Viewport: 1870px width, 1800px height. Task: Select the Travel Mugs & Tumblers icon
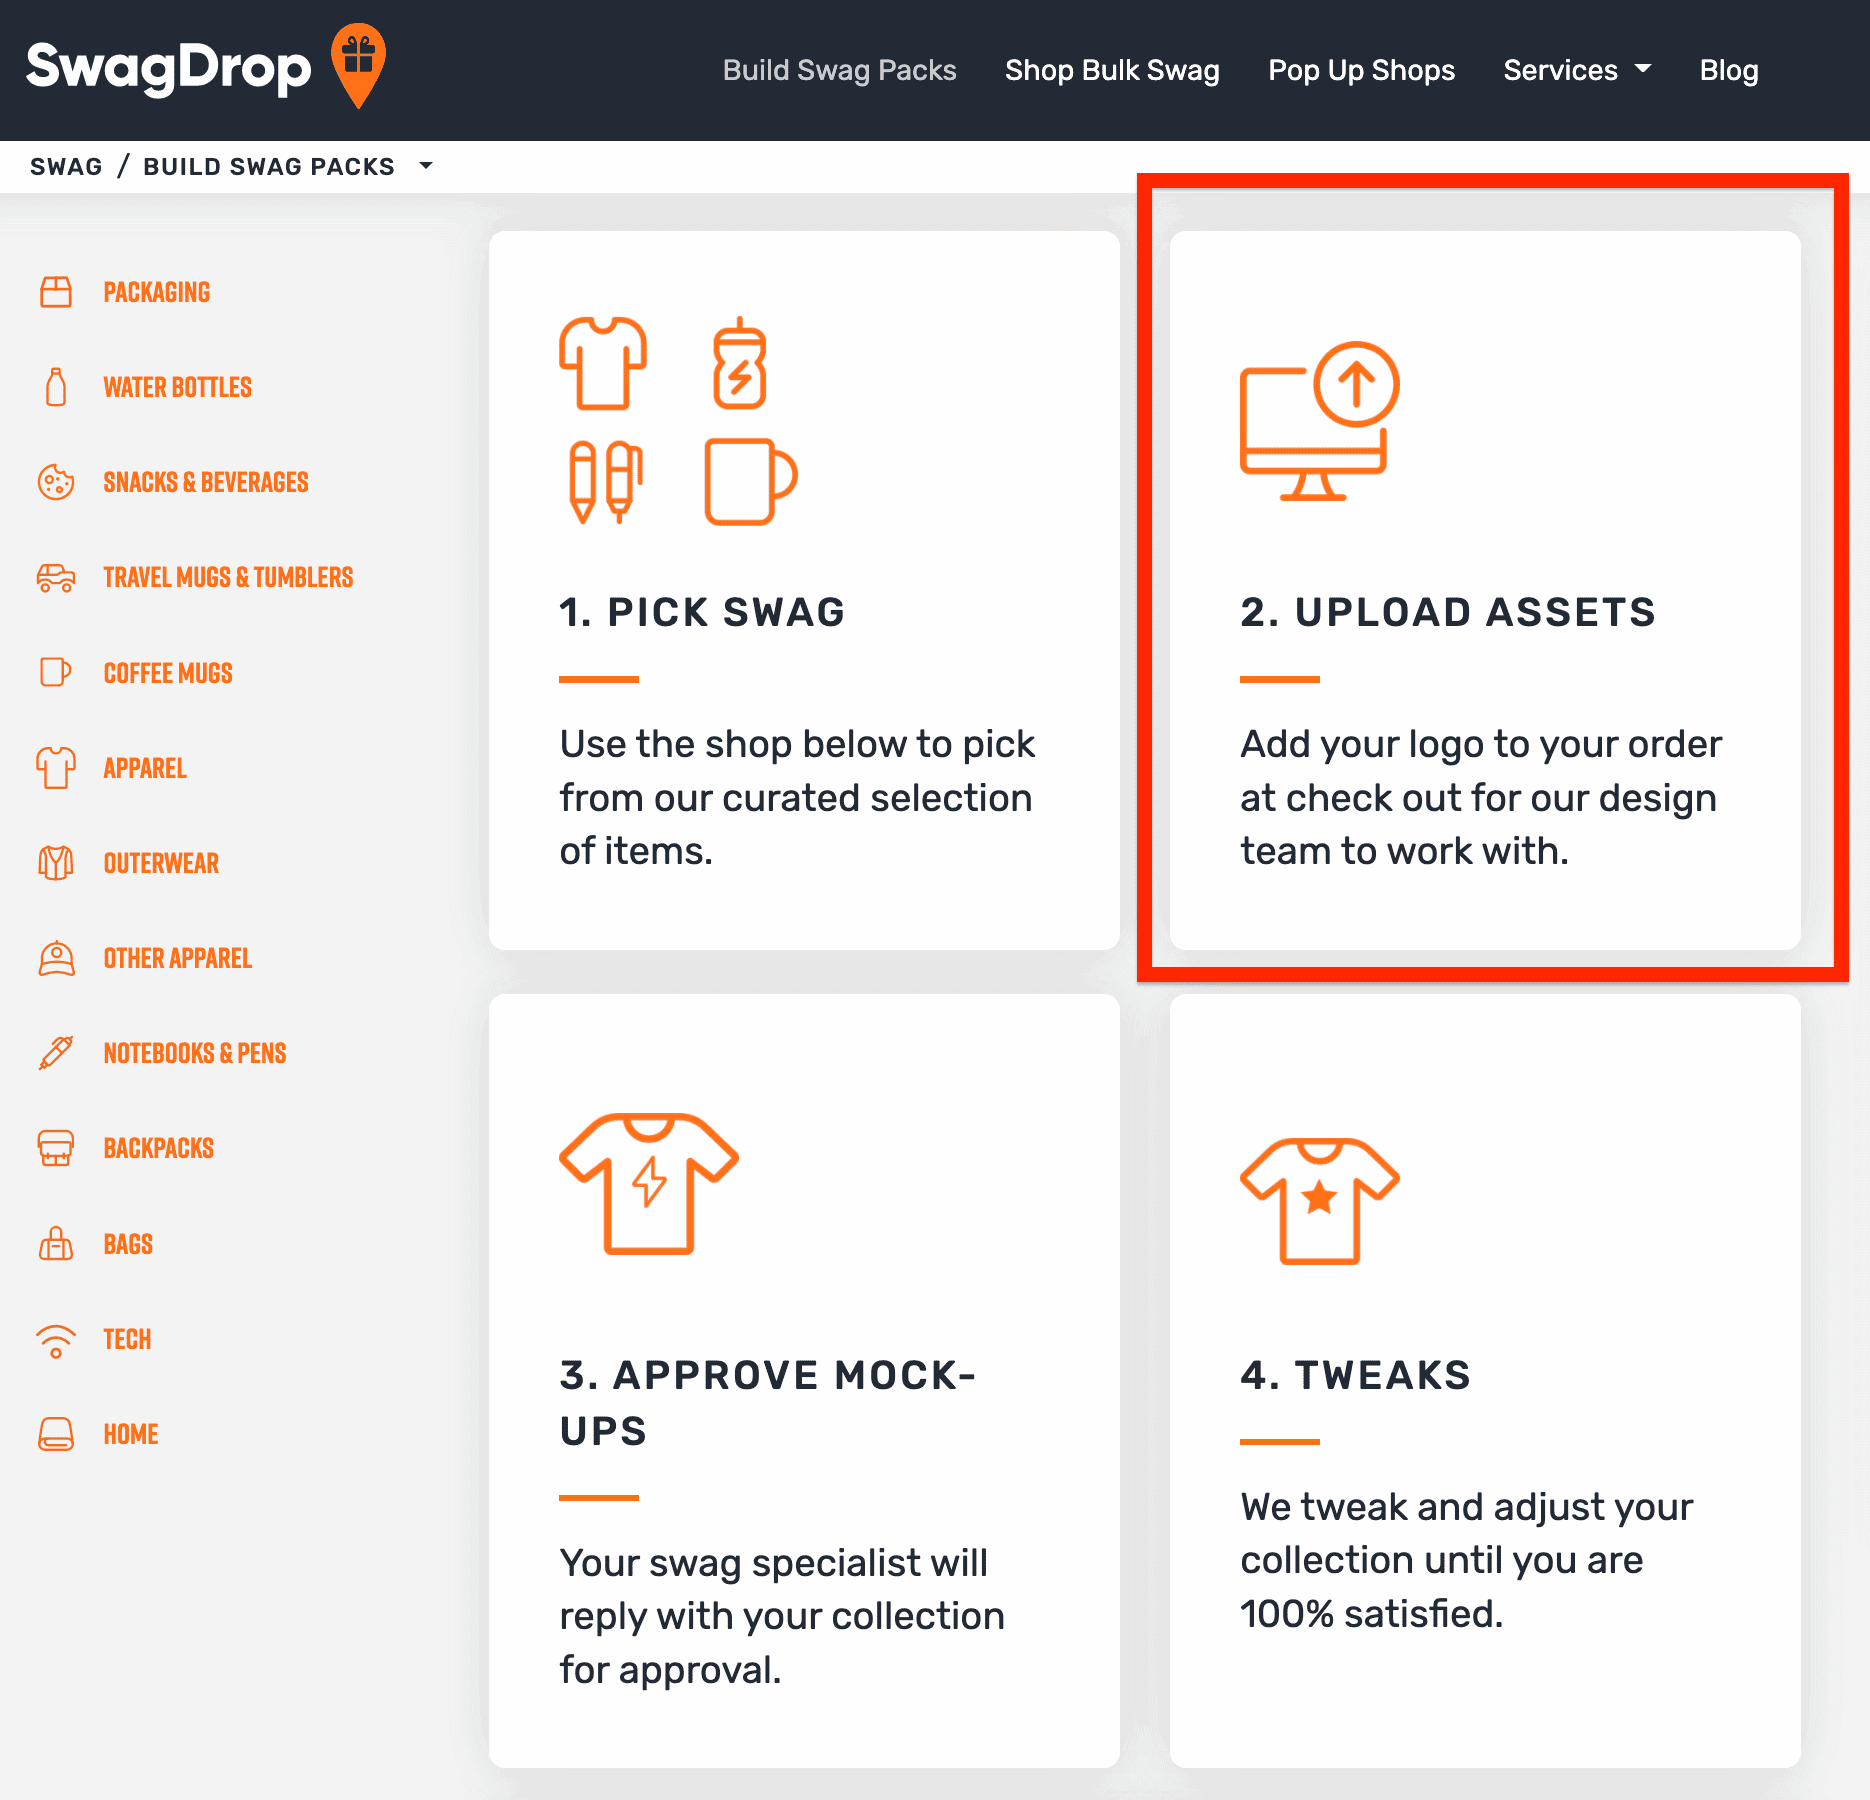pyautogui.click(x=56, y=577)
